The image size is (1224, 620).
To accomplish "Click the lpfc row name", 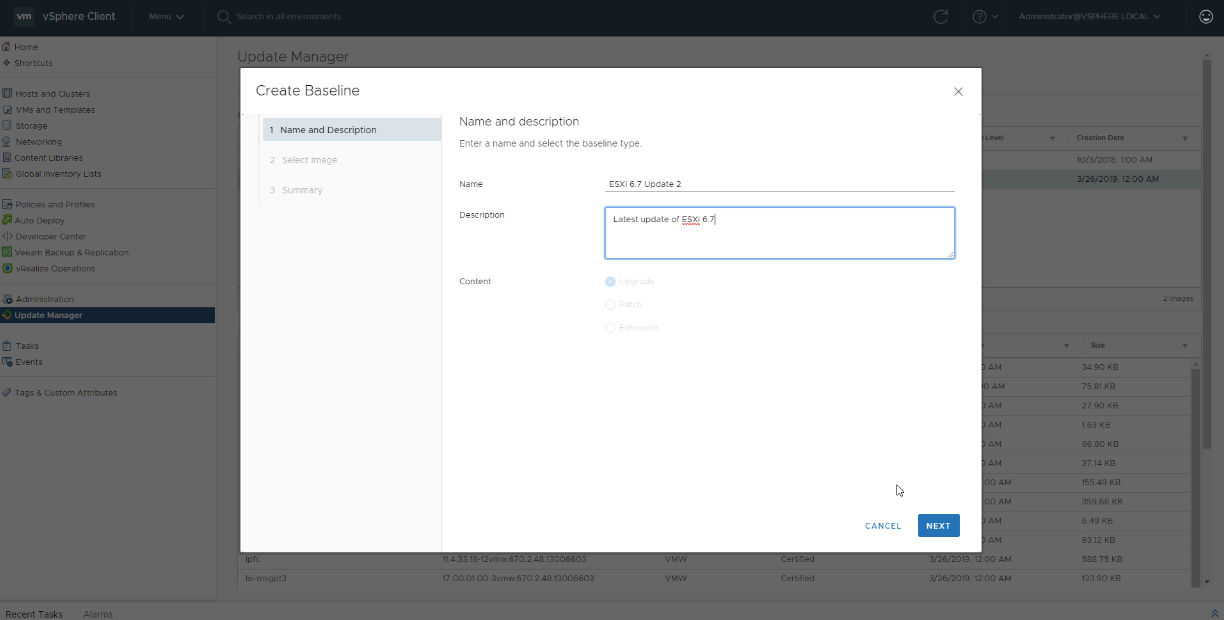I will click(x=252, y=559).
